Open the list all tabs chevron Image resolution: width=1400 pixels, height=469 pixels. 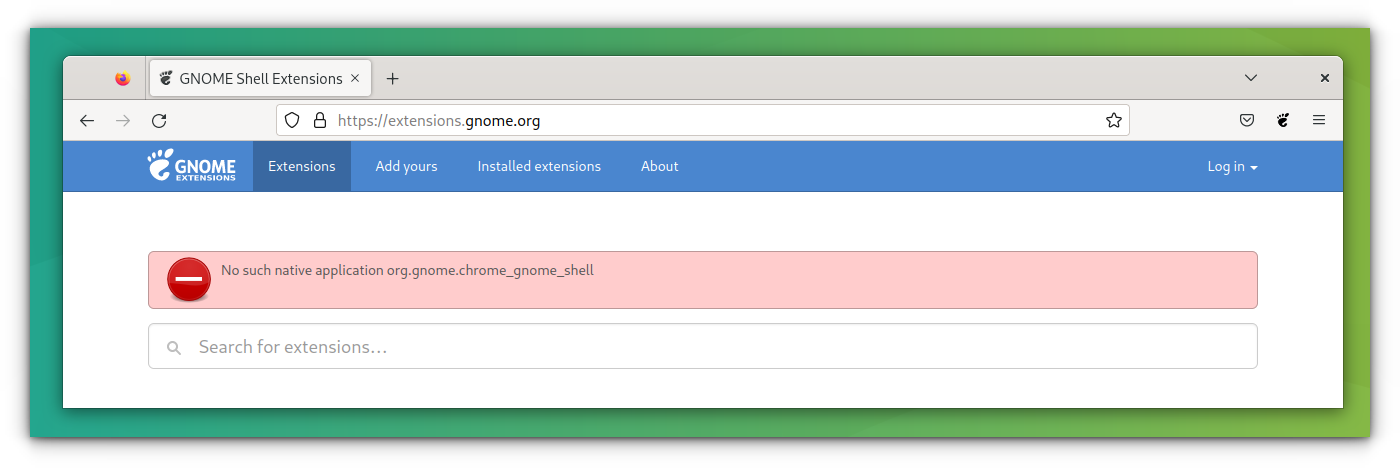(x=1251, y=78)
